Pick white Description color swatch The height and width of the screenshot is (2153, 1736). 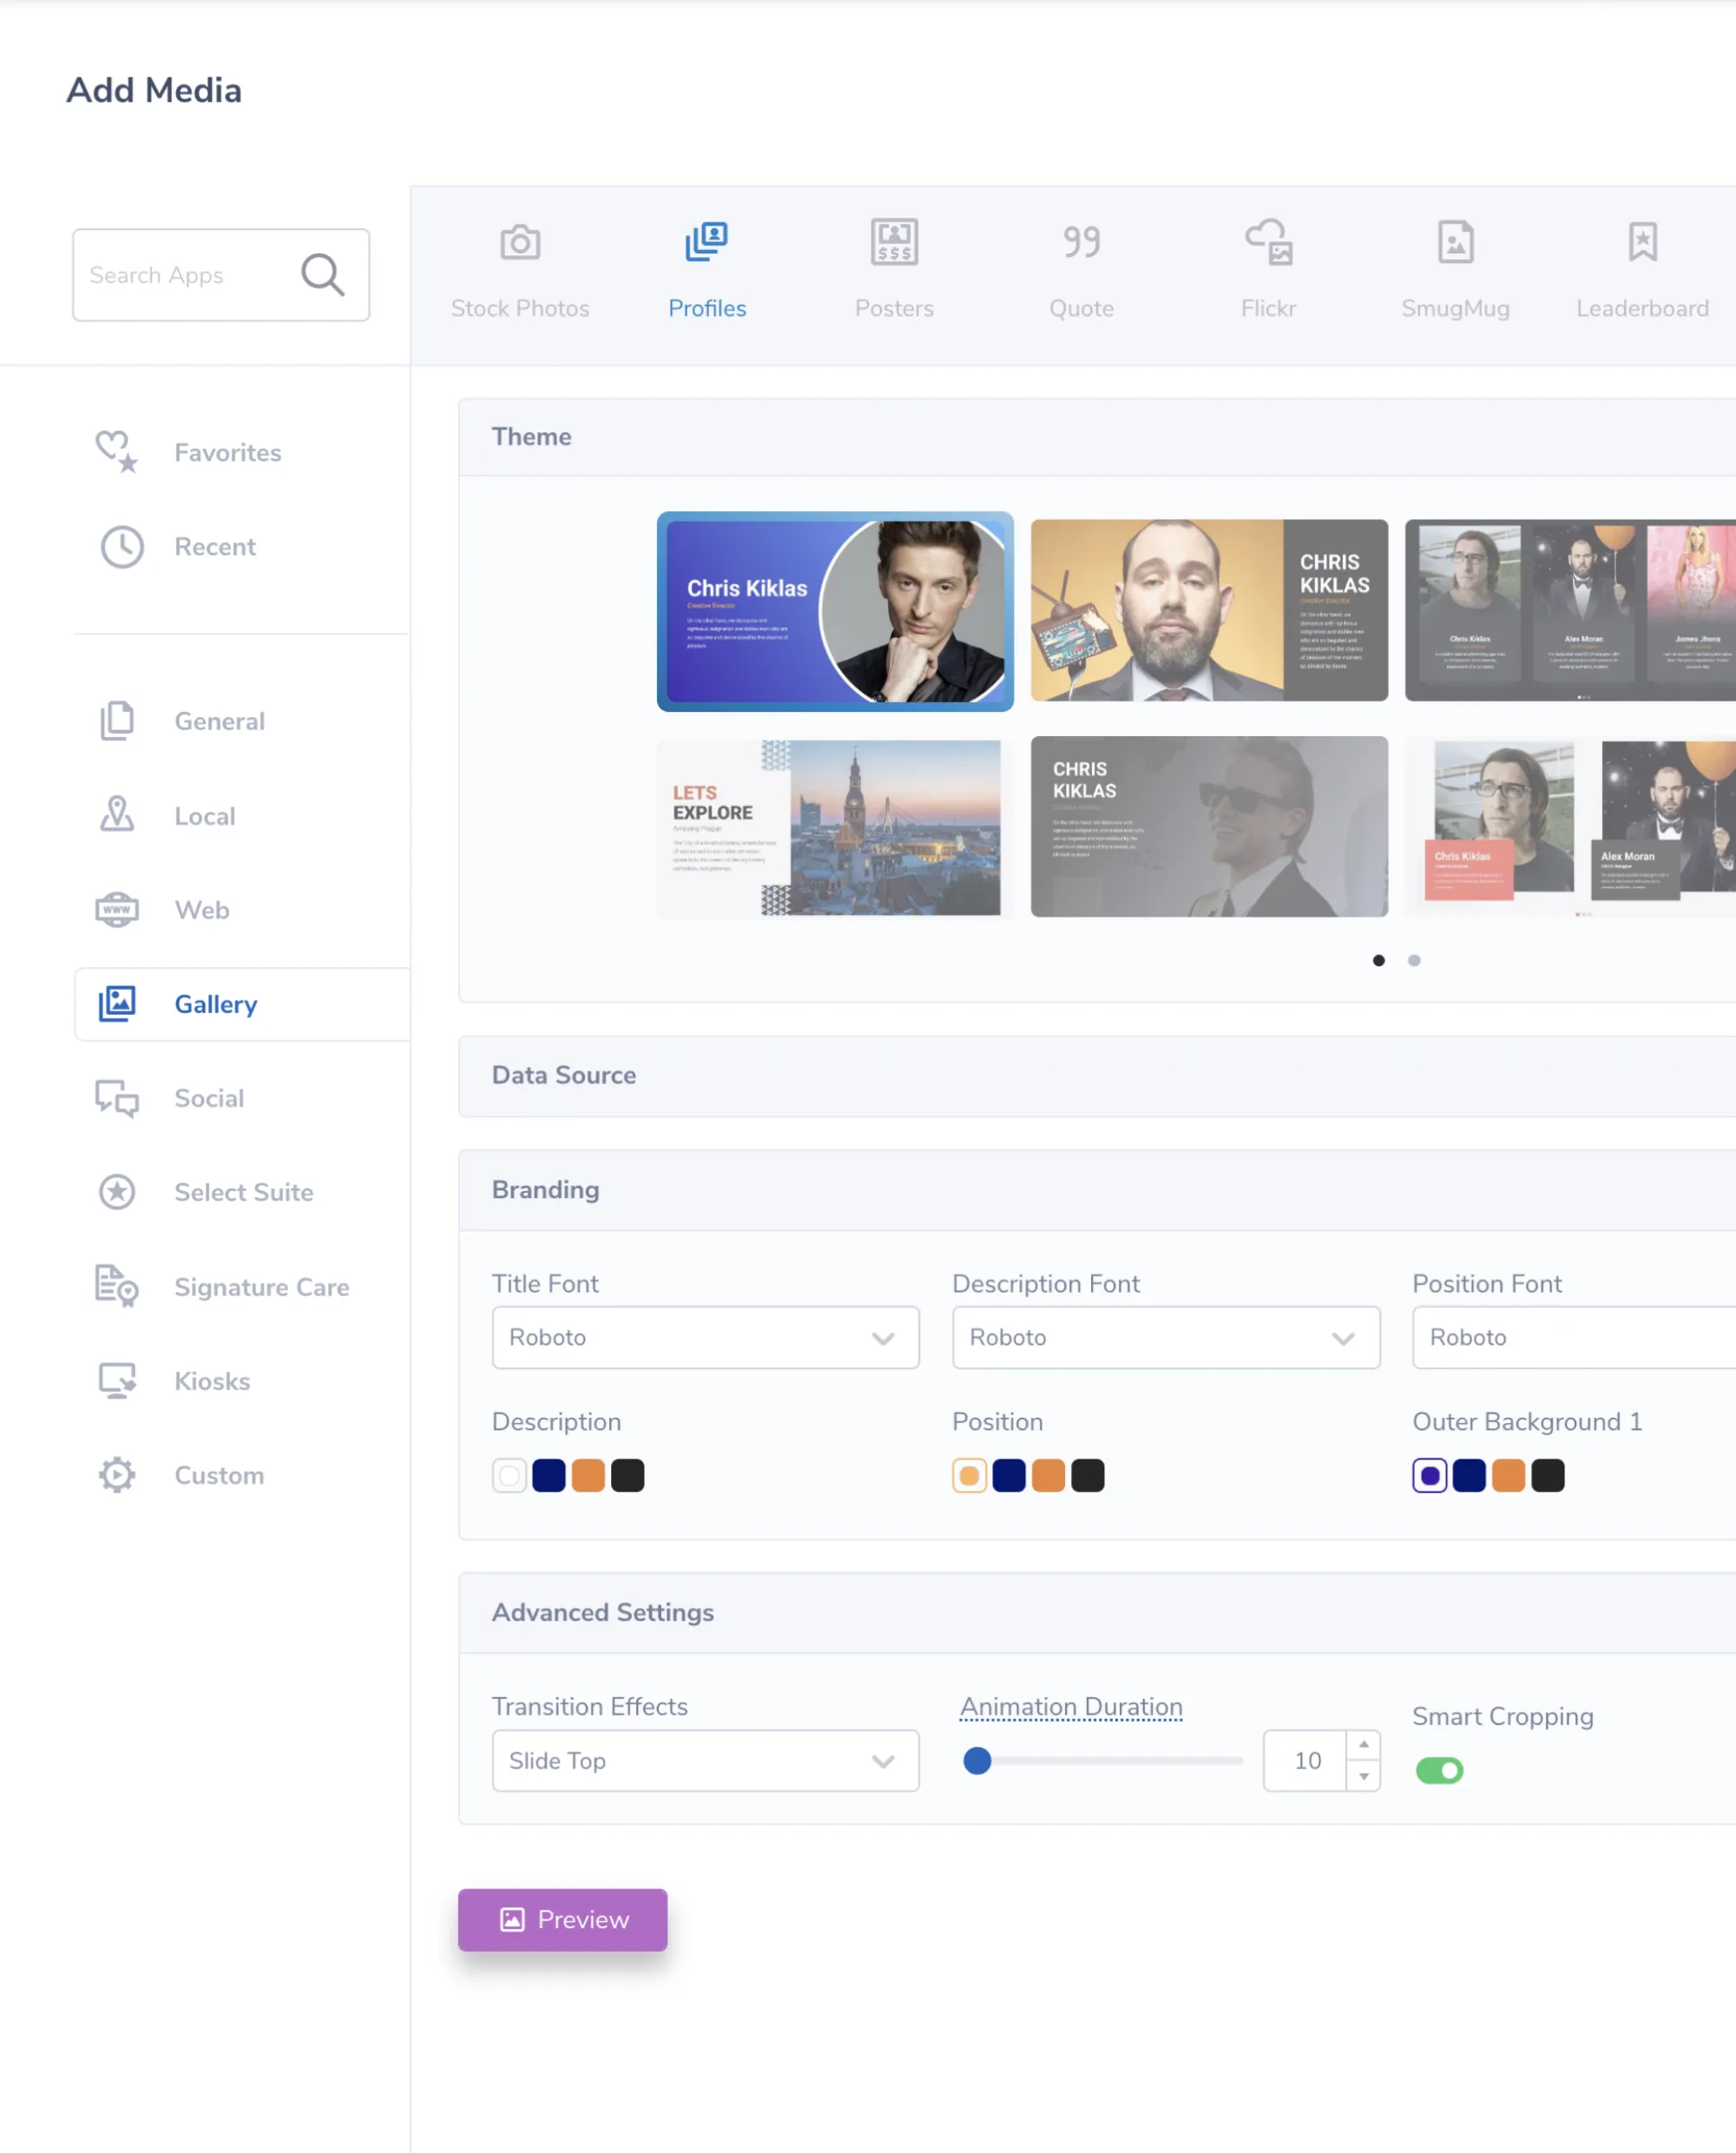click(x=509, y=1475)
